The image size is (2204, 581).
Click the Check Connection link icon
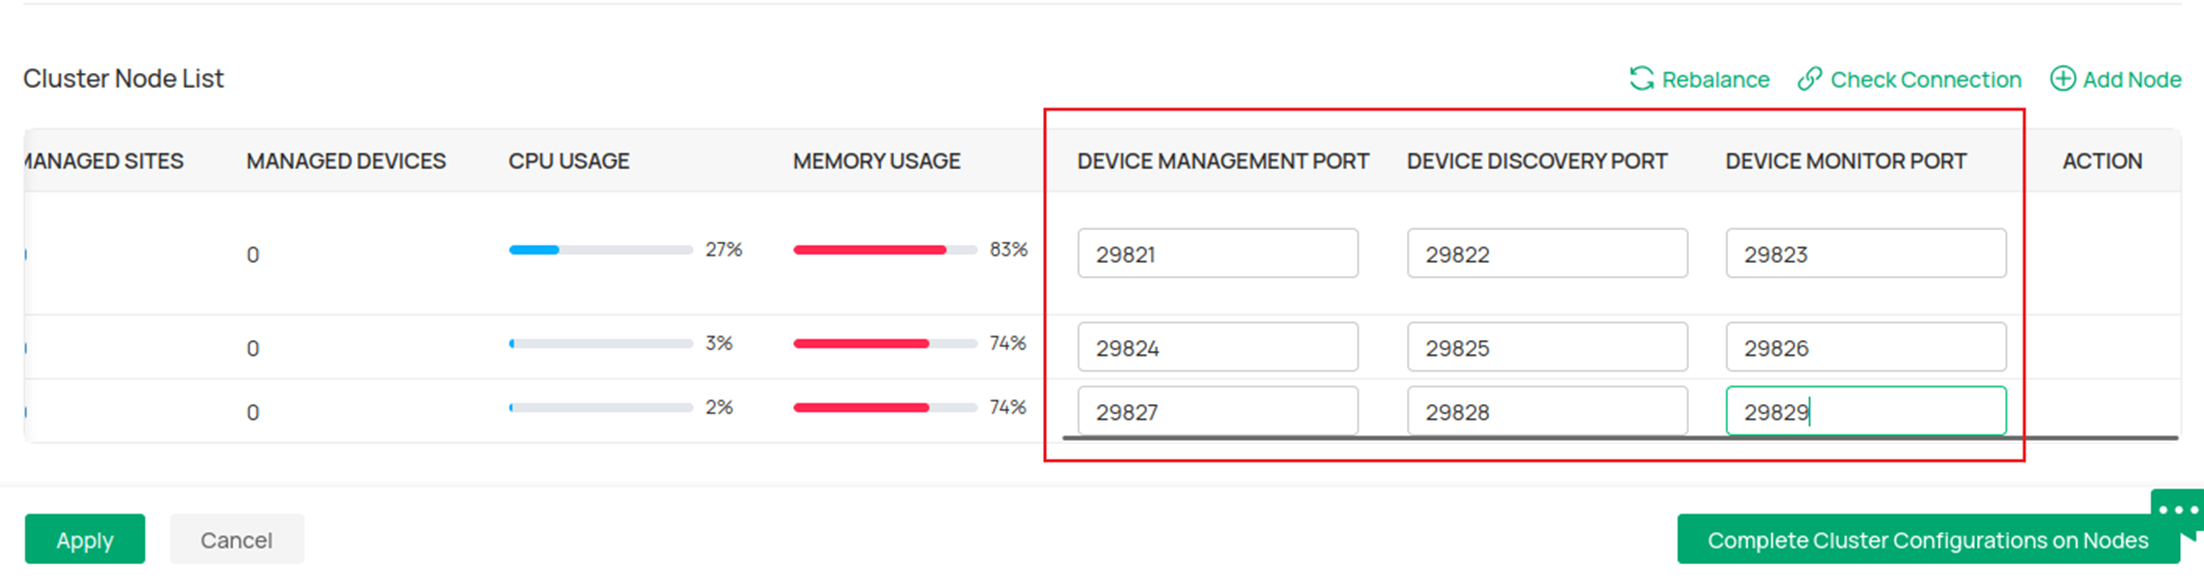tap(1809, 79)
